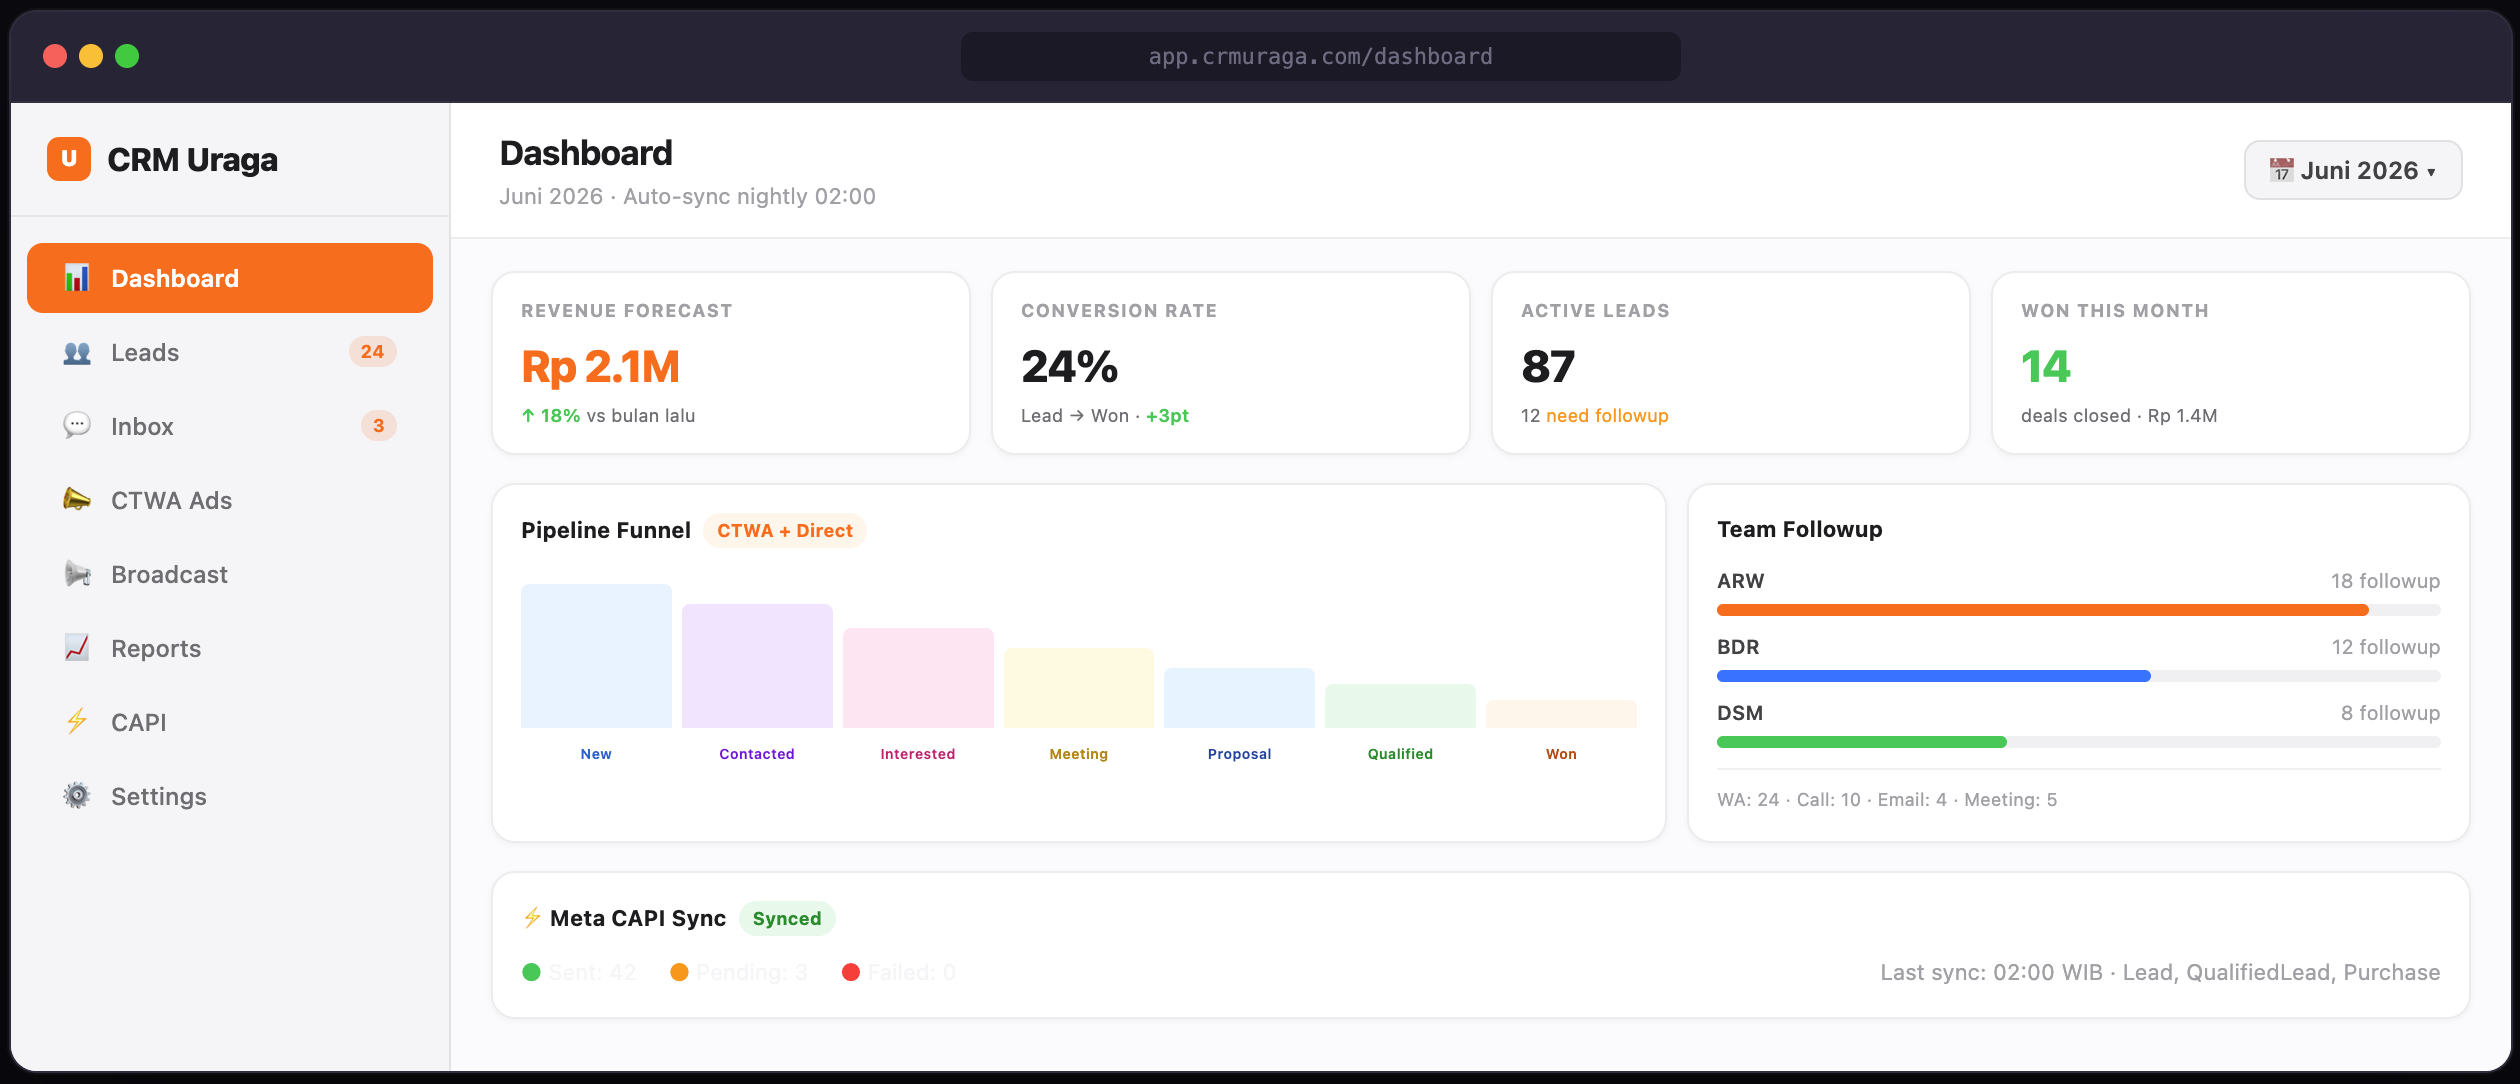Screen dimensions: 2520x1084
Task: Click the red macOS close window button
Action: [x=55, y=56]
